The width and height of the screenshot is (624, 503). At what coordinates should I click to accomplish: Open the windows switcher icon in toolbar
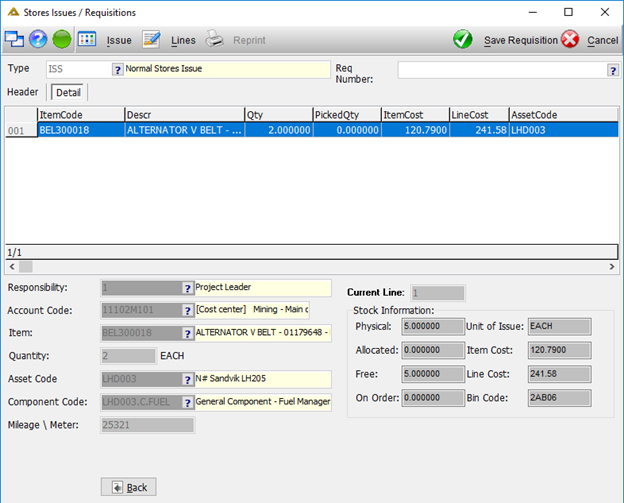pos(14,39)
